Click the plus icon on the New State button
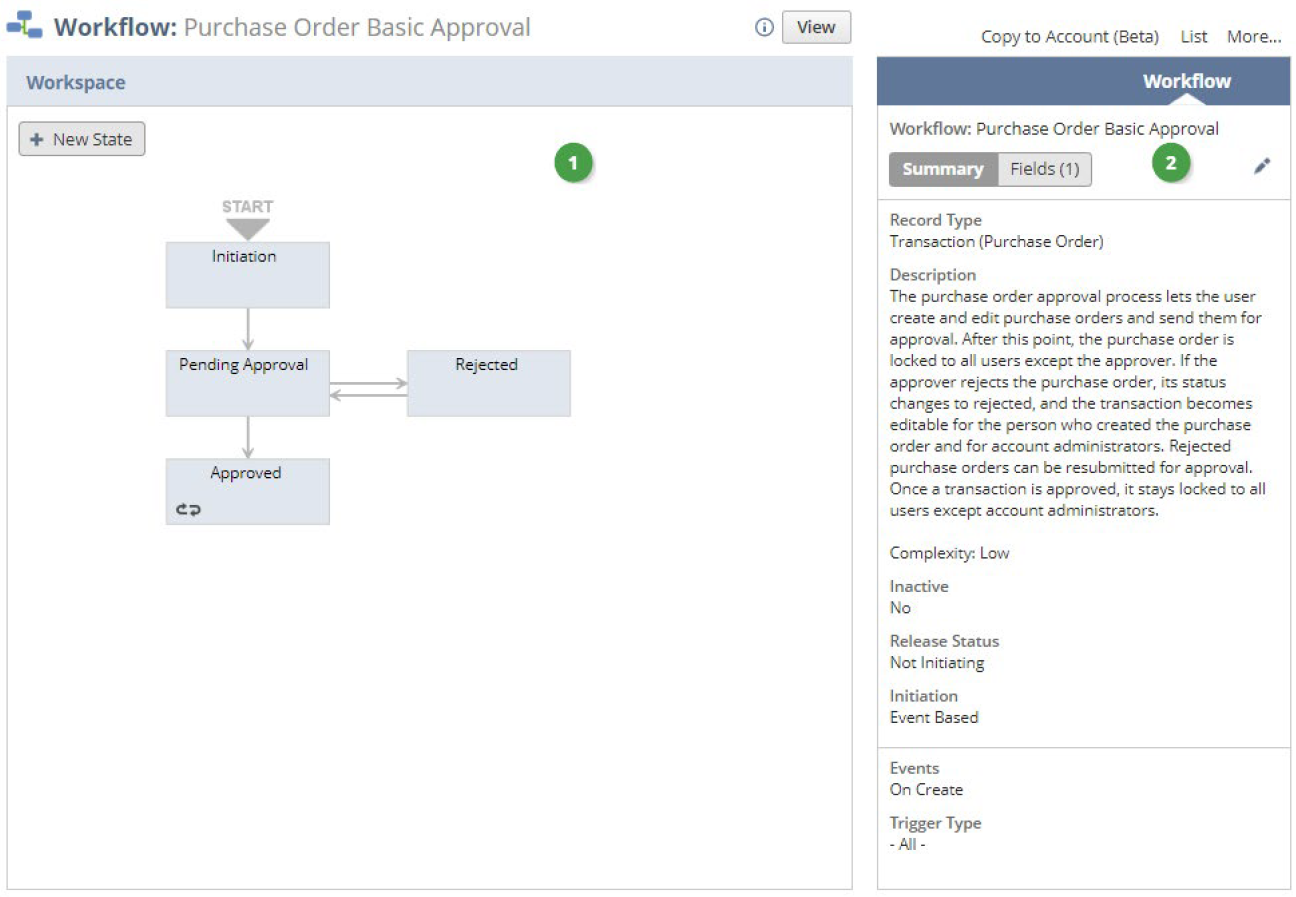1296x897 pixels. [36, 139]
